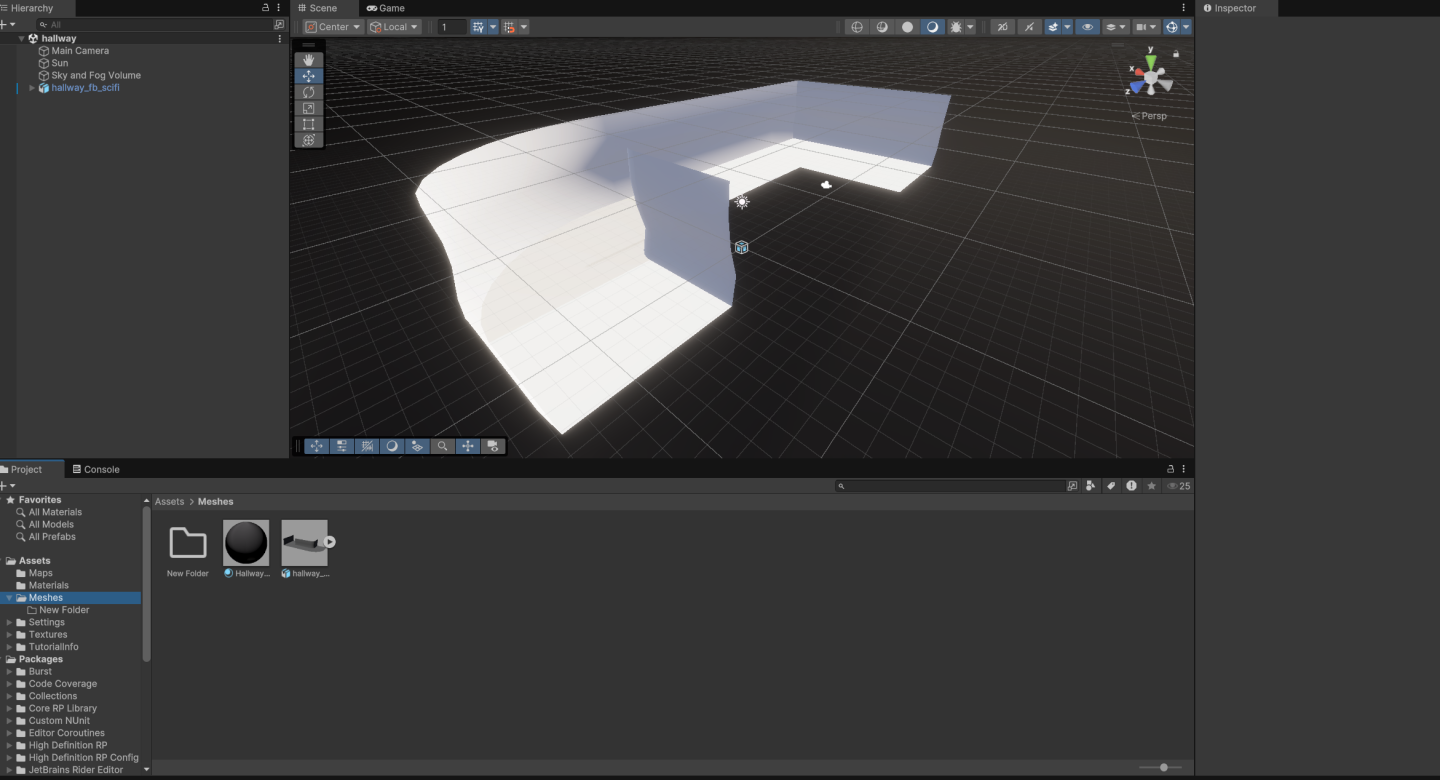Viewport: 1440px width, 780px height.
Task: Click the green Y axis cone on orientation gizmo
Action: pos(1151,62)
